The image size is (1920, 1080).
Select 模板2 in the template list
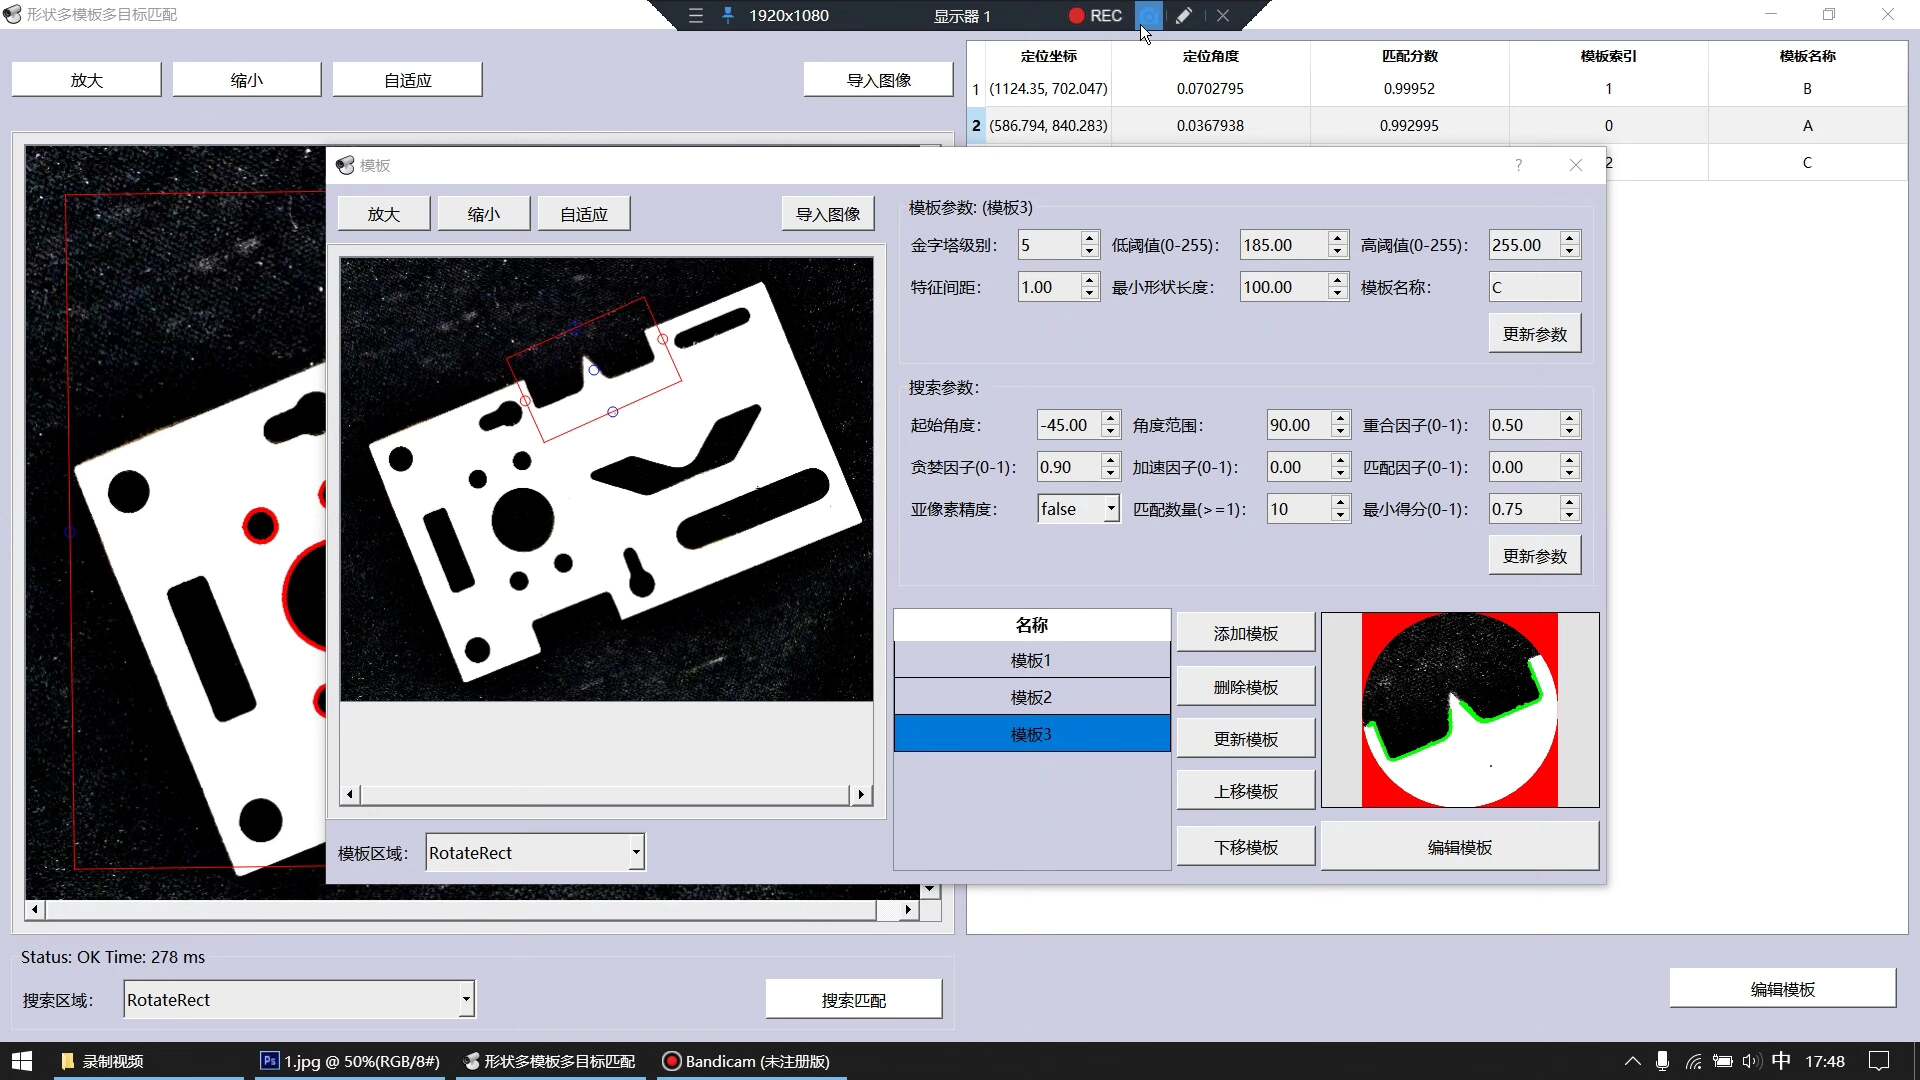1031,697
